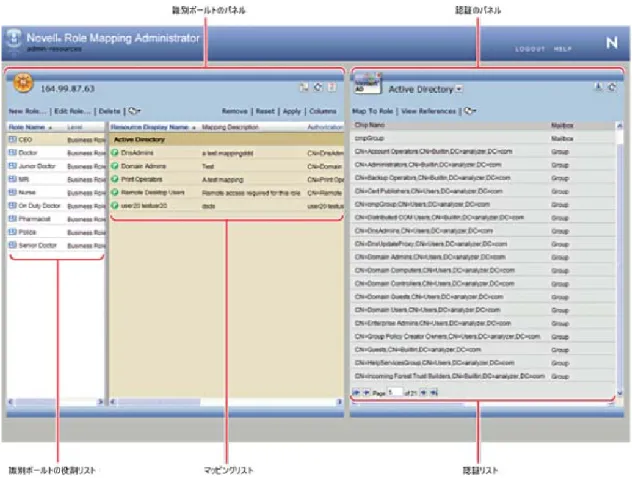Click the orange Identity Vault icon
This screenshot has width=632, height=478.
pos(23,83)
